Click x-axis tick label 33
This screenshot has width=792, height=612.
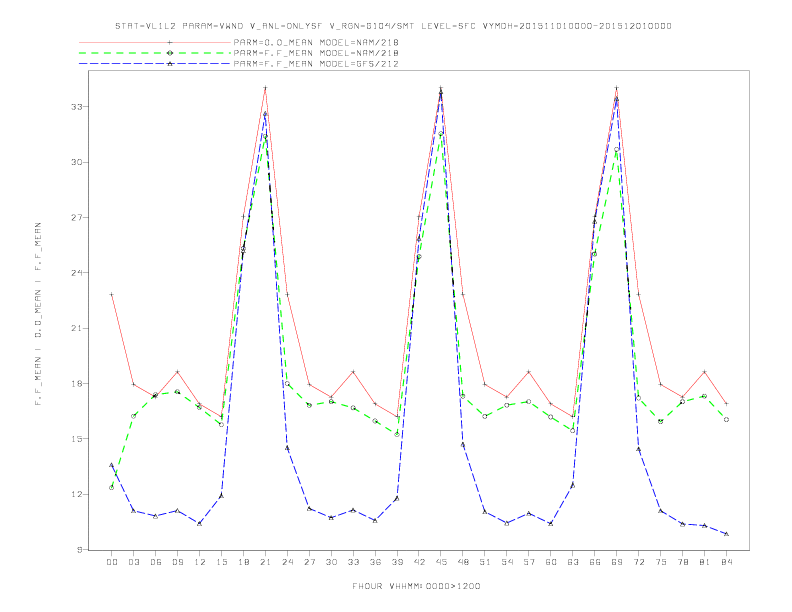pos(353,562)
